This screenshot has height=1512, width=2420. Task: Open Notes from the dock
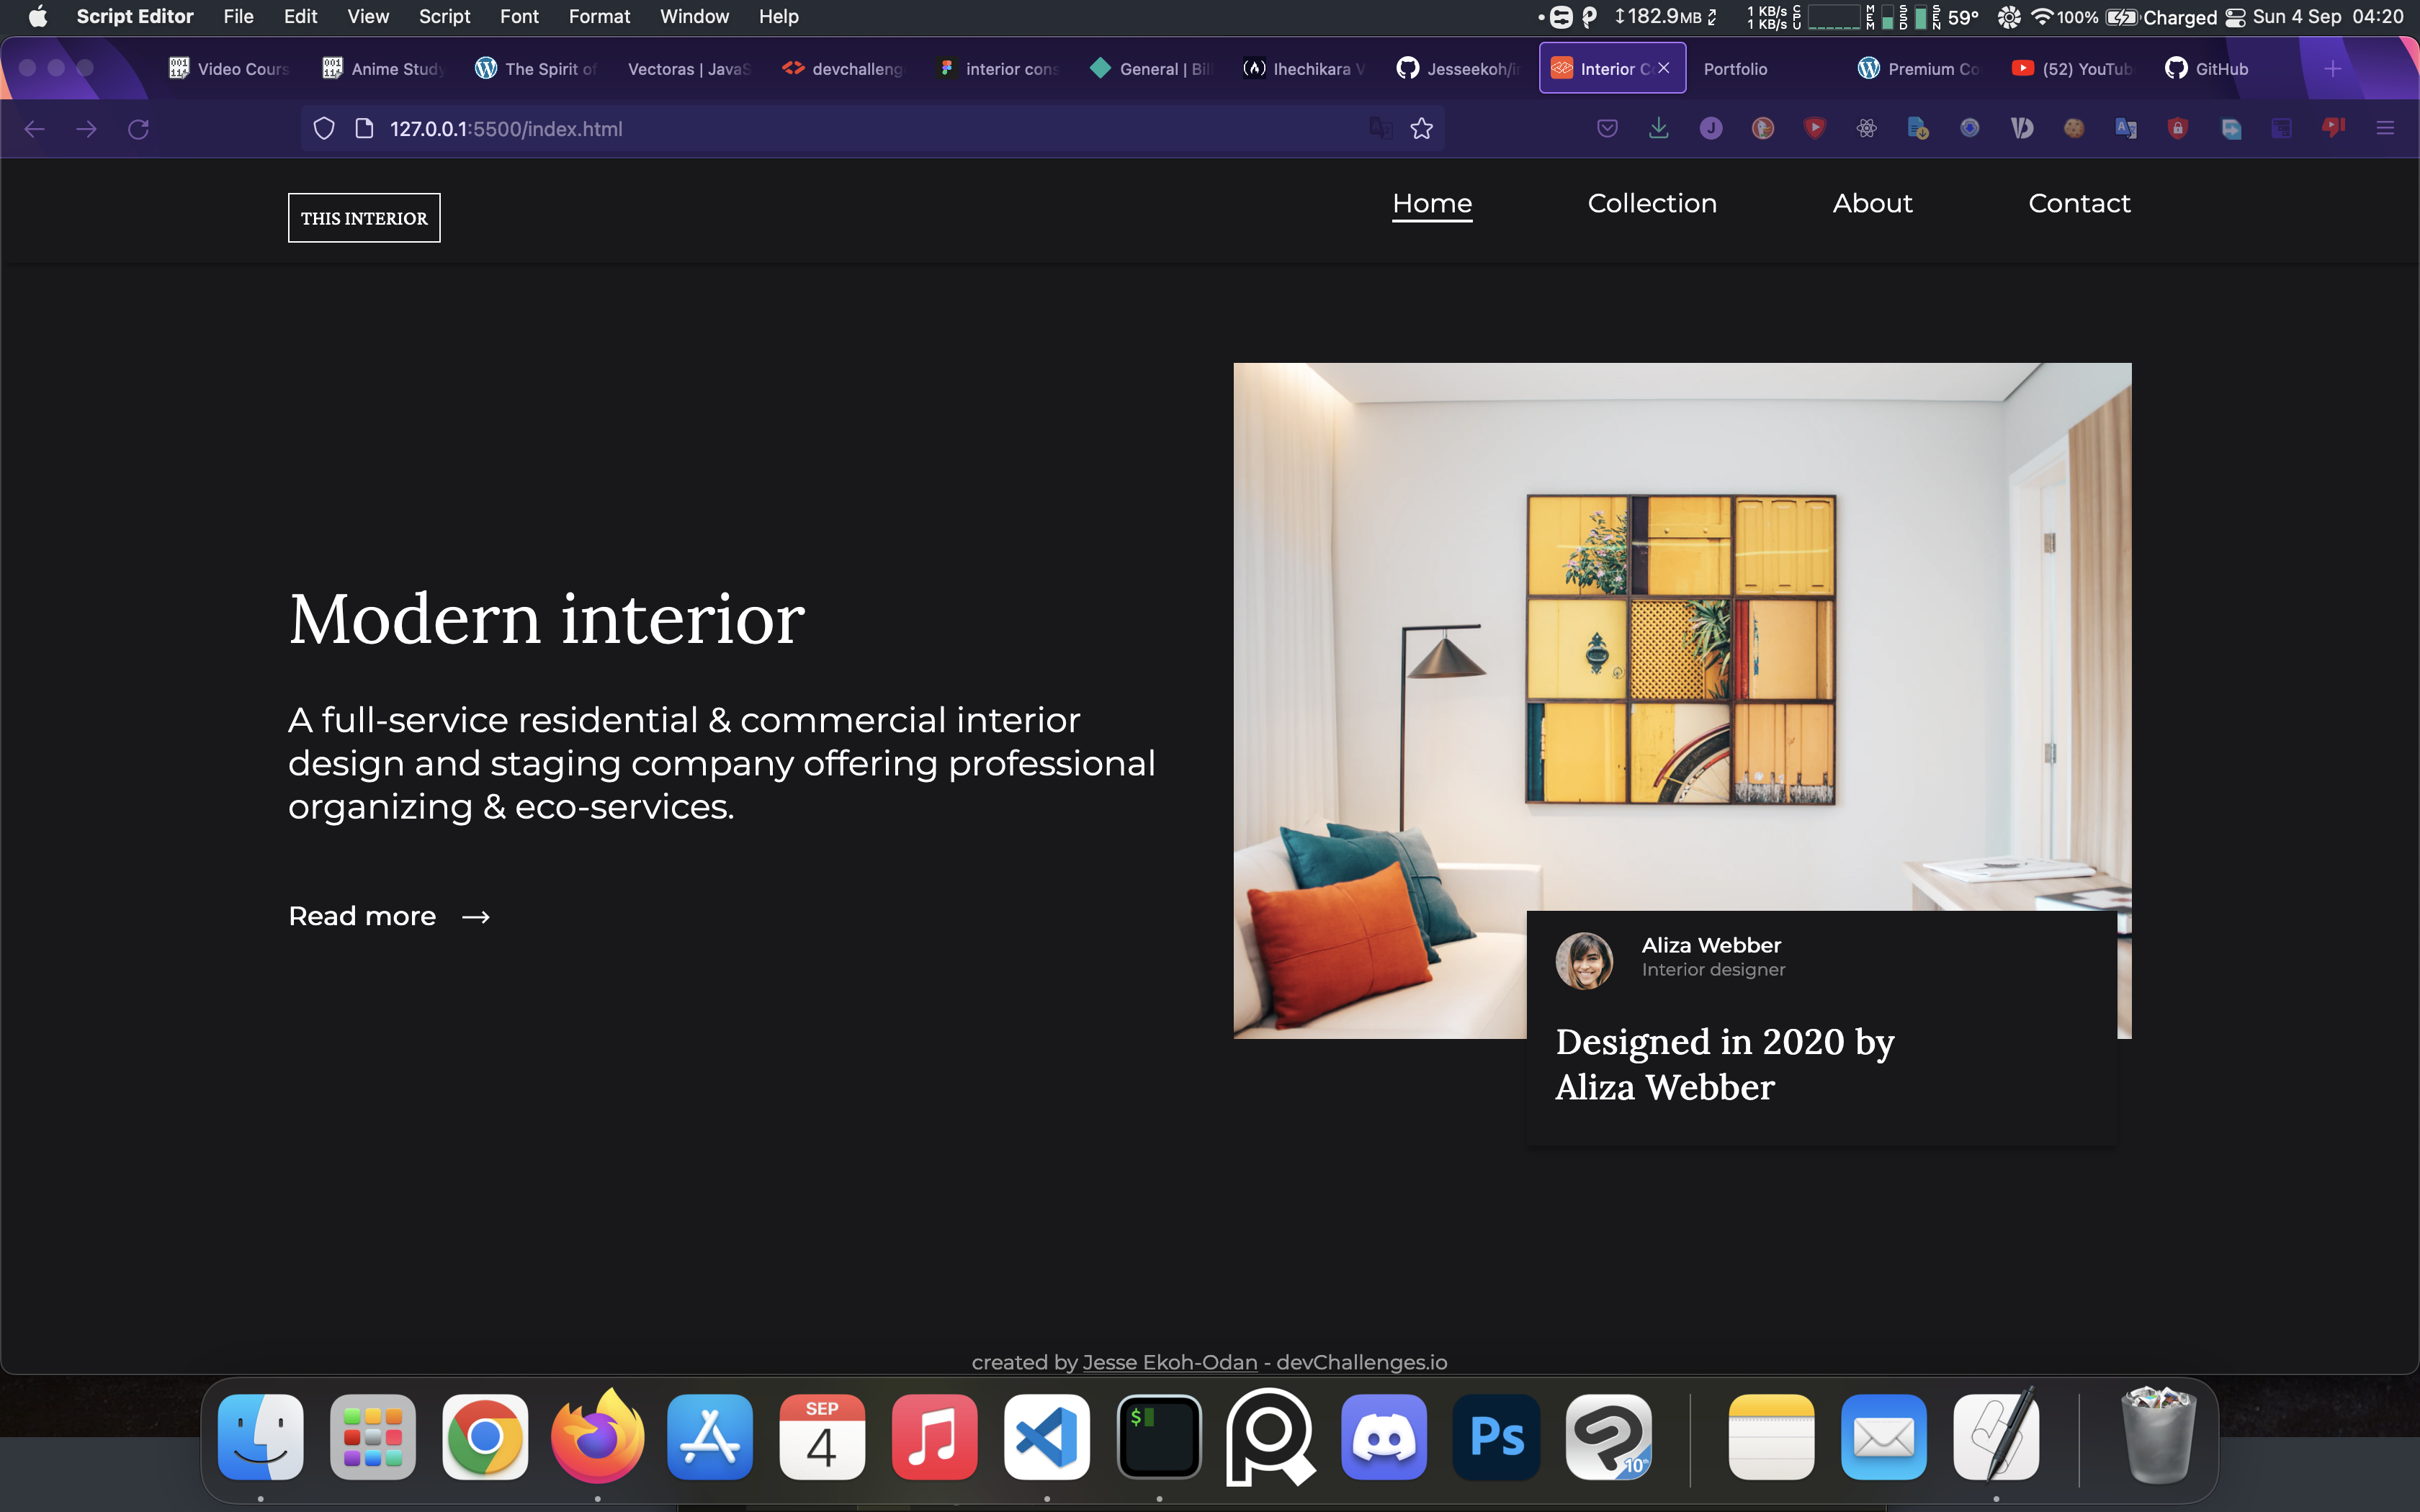click(1772, 1437)
